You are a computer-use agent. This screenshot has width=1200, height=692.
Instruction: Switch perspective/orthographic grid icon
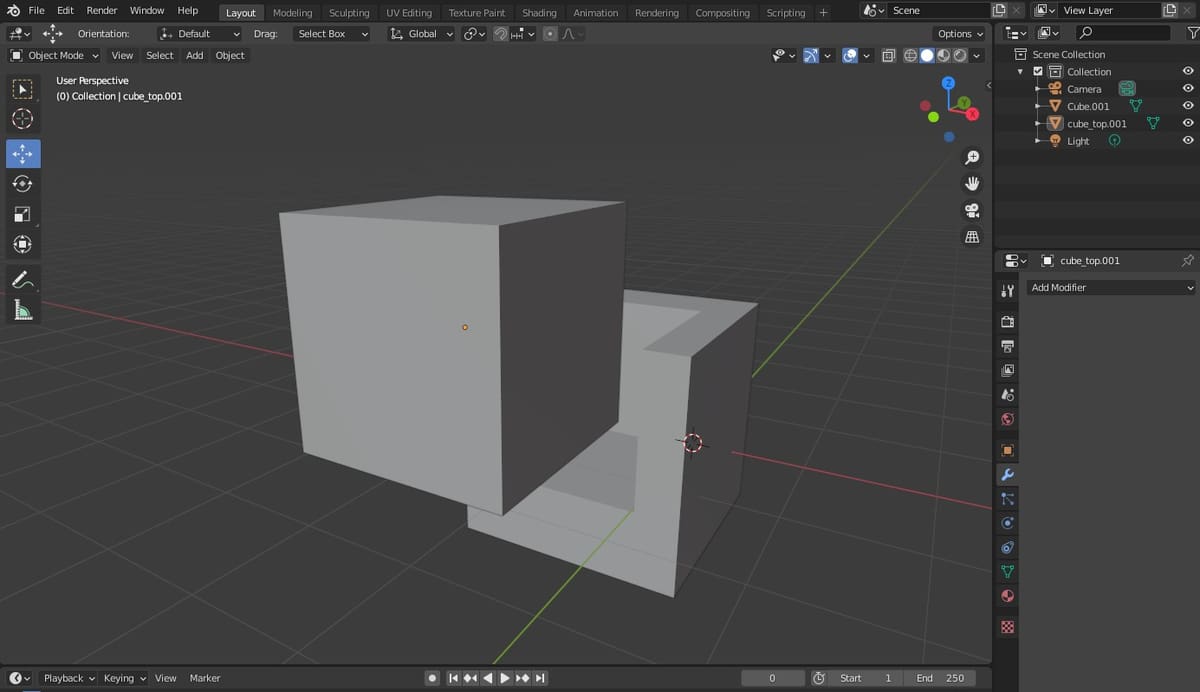[971, 237]
